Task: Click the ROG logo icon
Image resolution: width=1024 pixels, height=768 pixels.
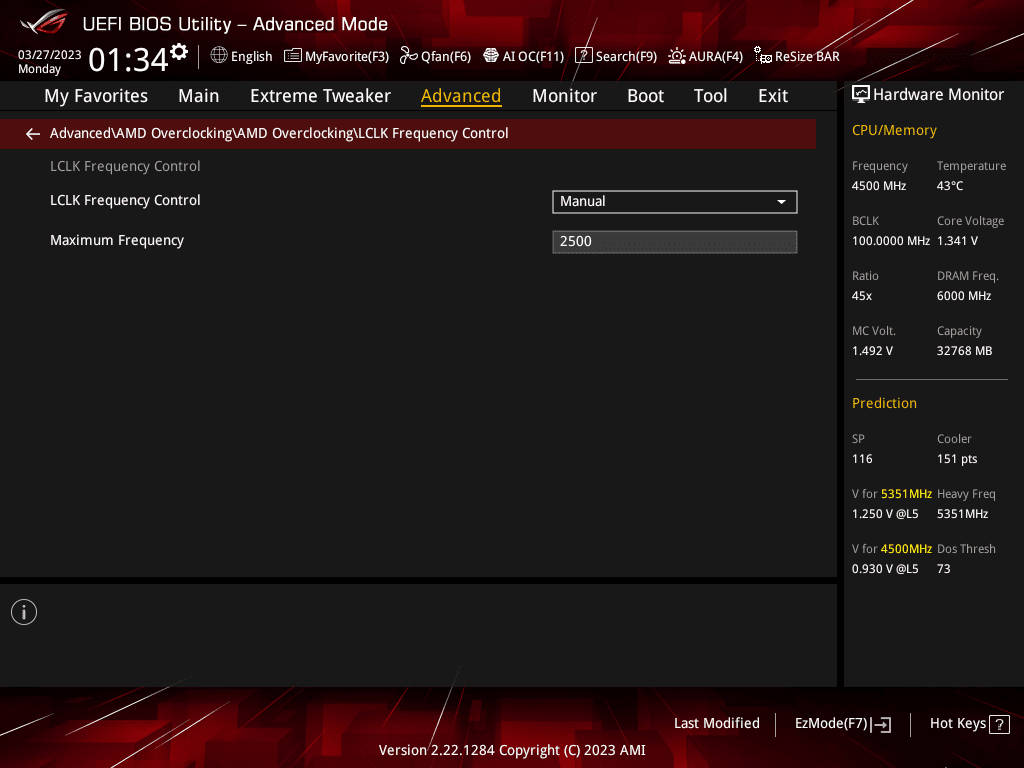Action: (44, 23)
